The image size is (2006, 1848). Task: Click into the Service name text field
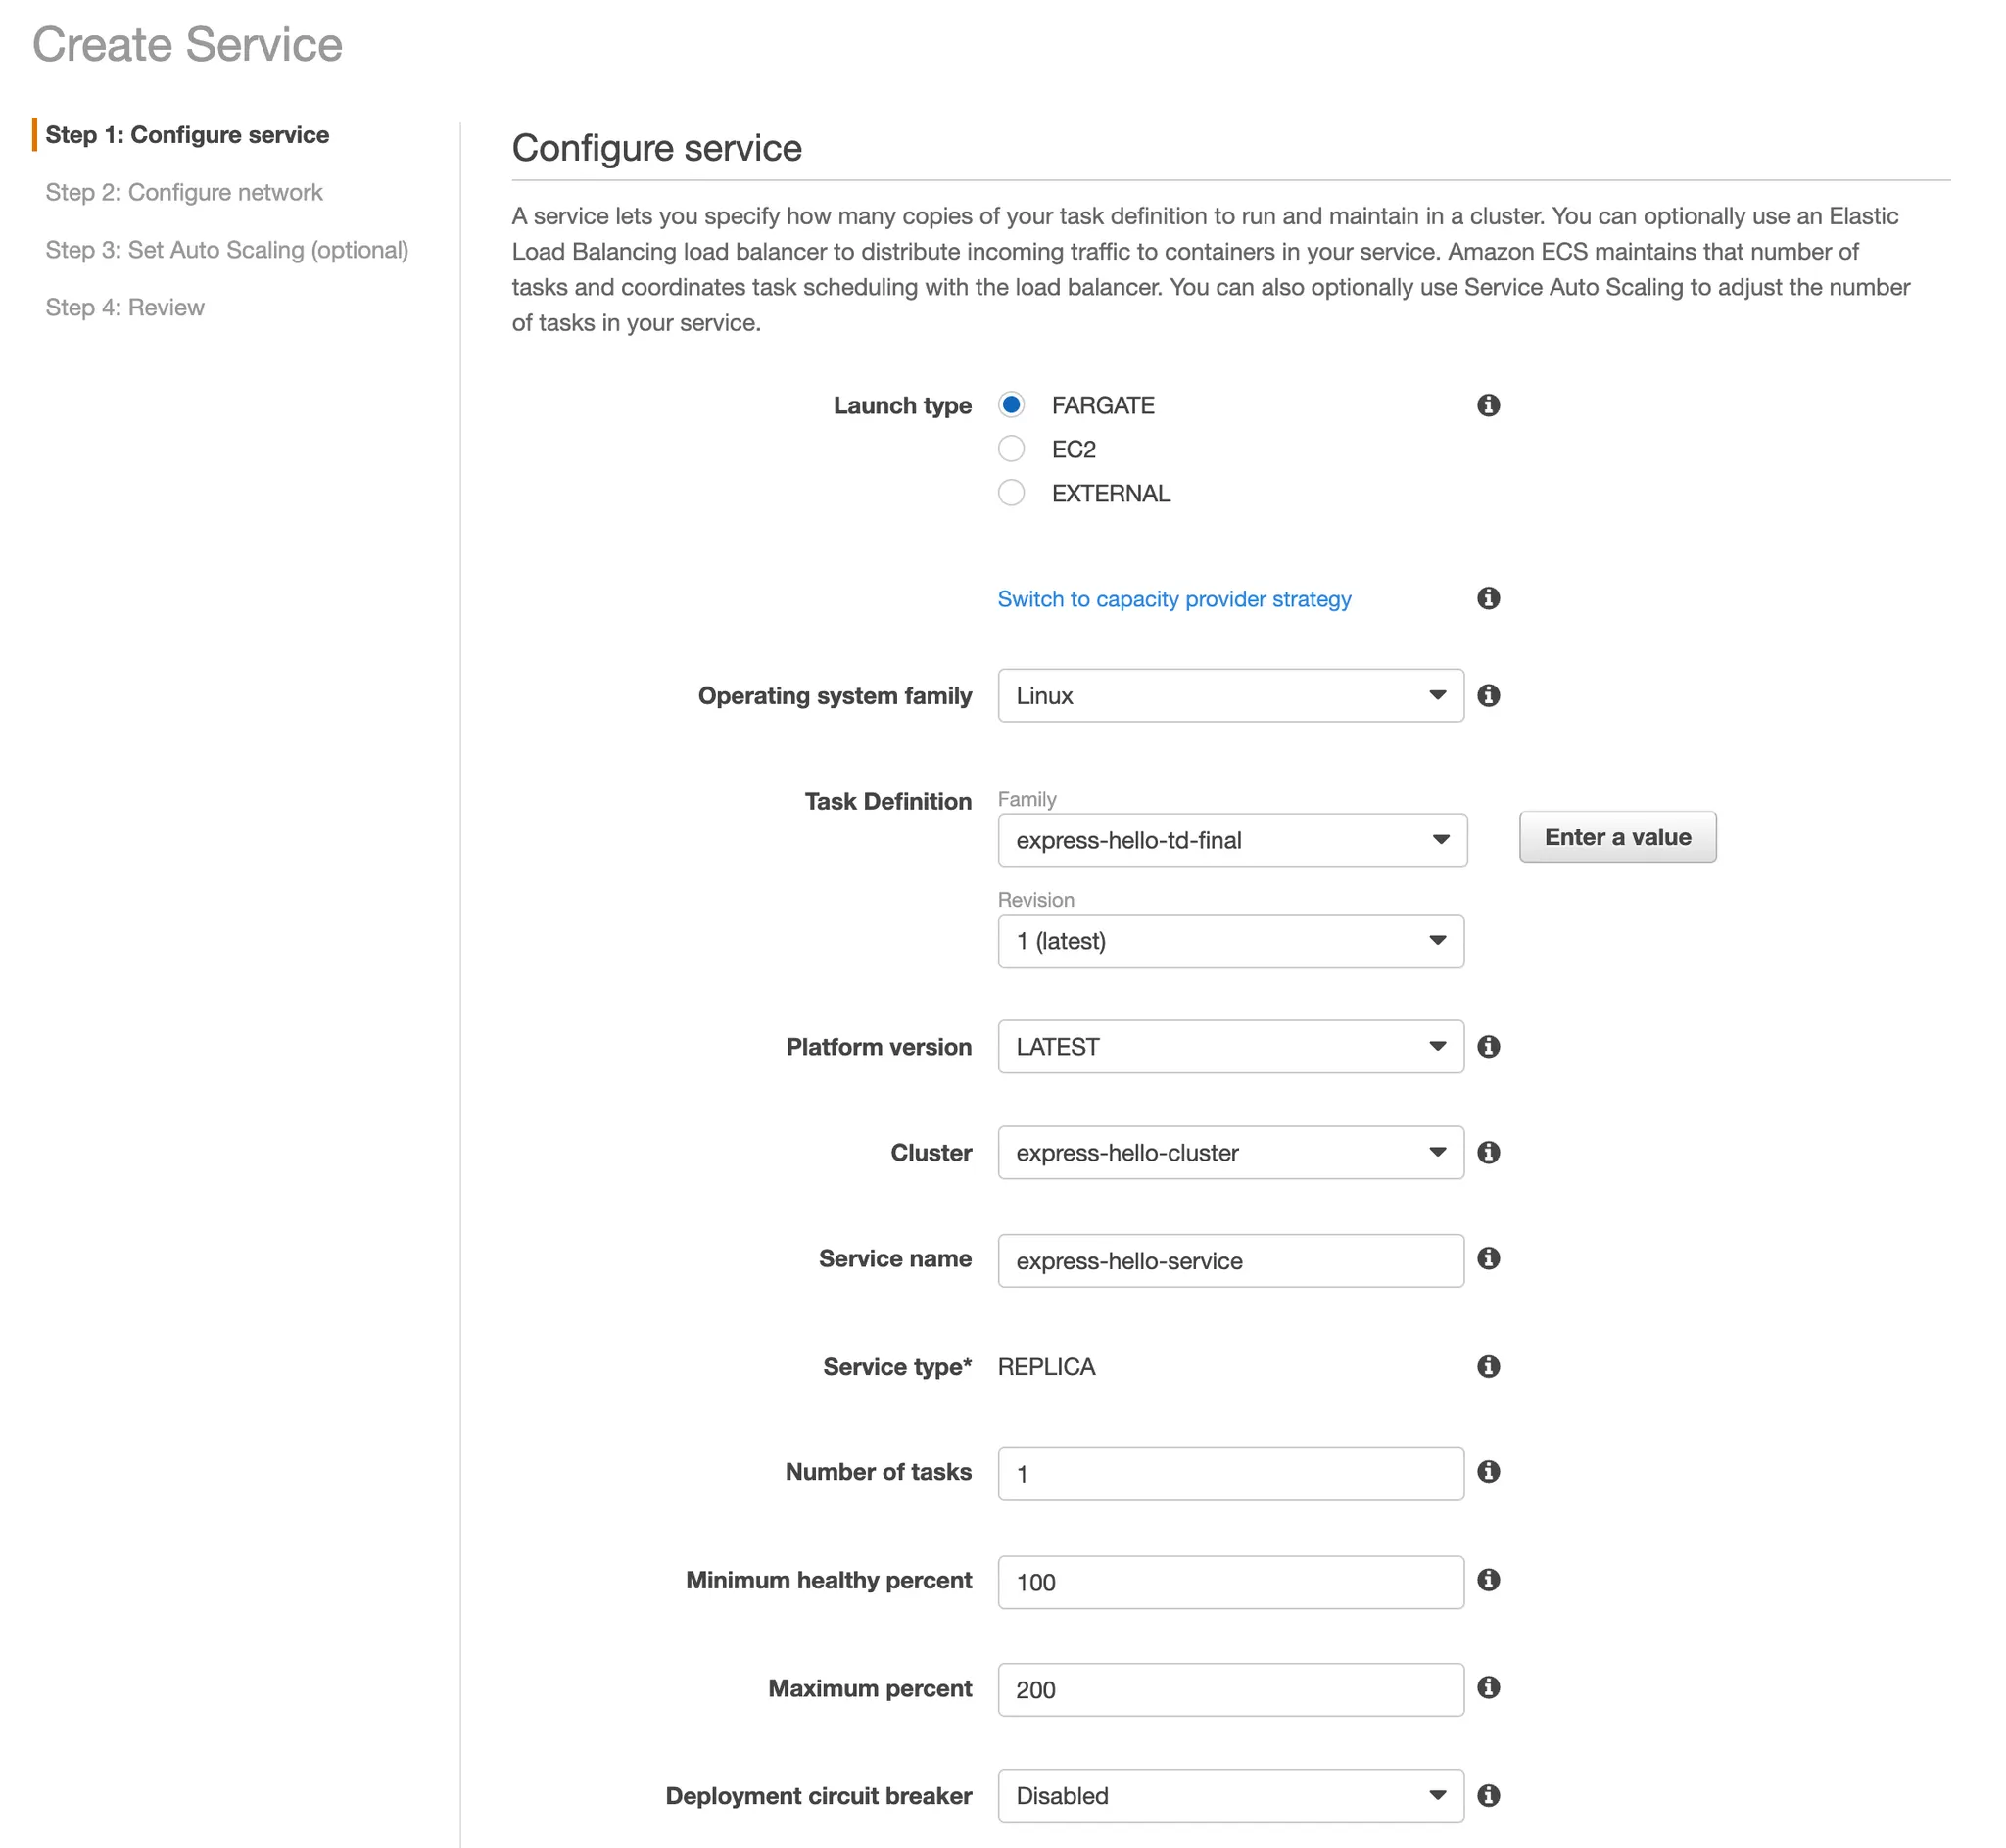[1230, 1260]
